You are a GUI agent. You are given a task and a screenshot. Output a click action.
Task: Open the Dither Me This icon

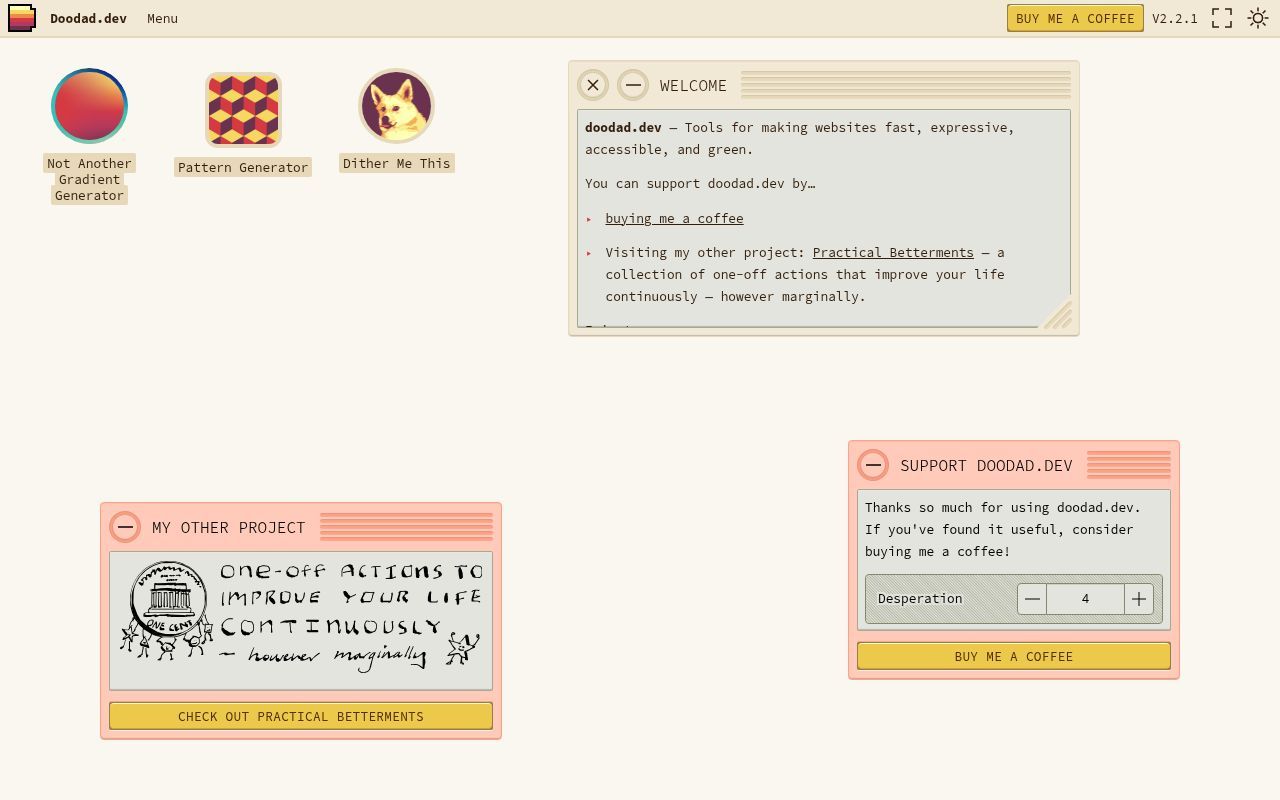pyautogui.click(x=396, y=106)
